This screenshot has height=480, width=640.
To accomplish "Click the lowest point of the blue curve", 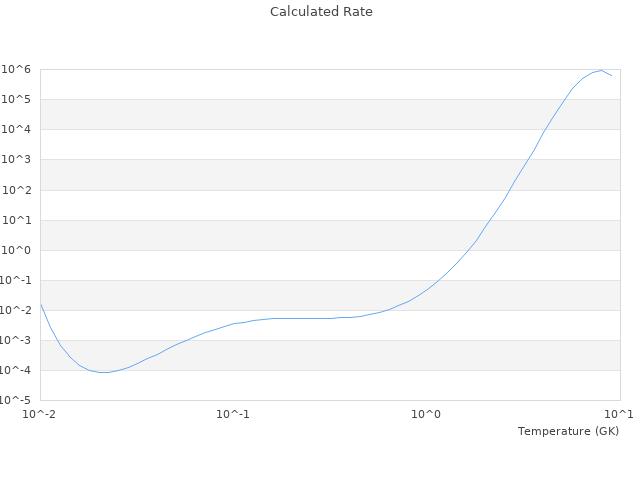I will click(x=102, y=372).
